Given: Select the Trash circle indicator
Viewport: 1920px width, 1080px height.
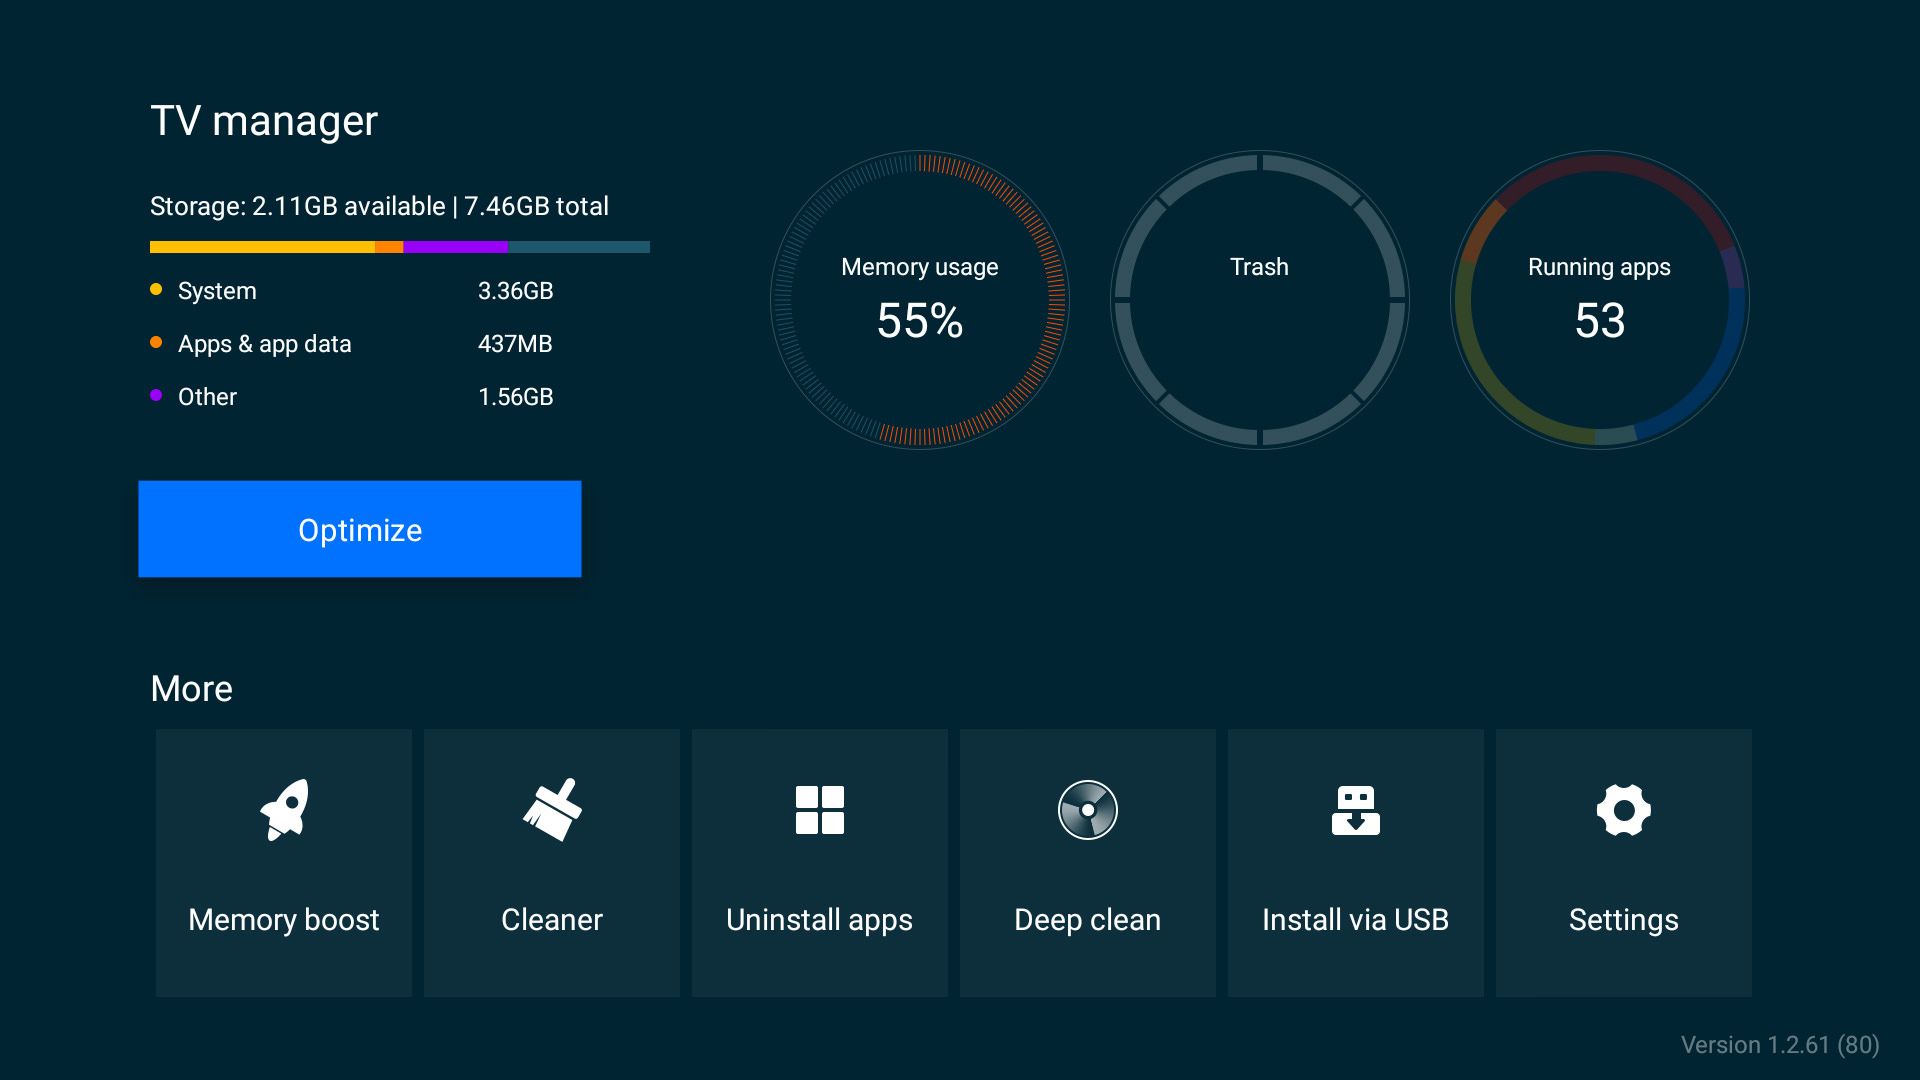Looking at the screenshot, I should (1260, 300).
